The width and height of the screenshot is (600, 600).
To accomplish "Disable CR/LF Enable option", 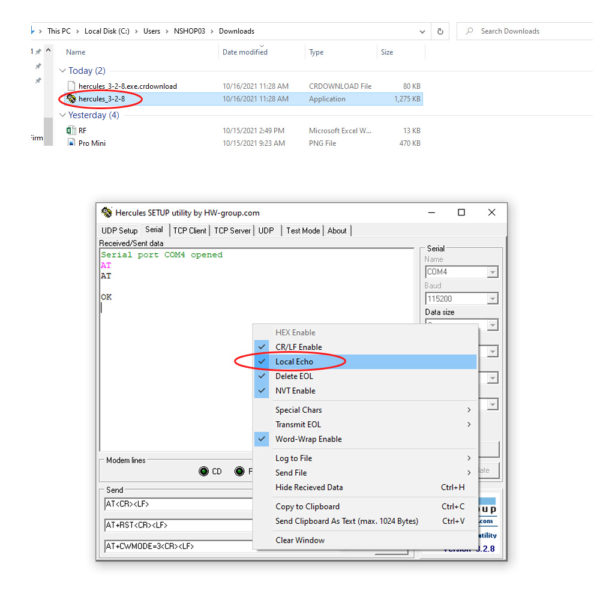I will (298, 347).
